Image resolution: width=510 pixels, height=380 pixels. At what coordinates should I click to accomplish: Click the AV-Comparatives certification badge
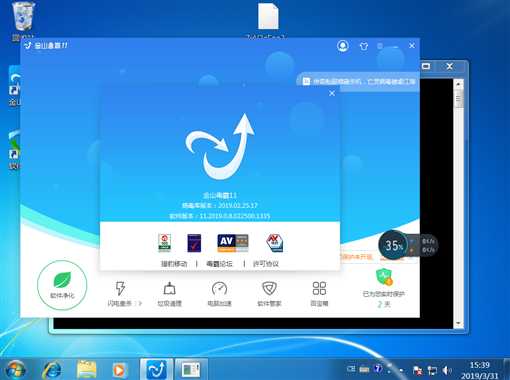[233, 243]
